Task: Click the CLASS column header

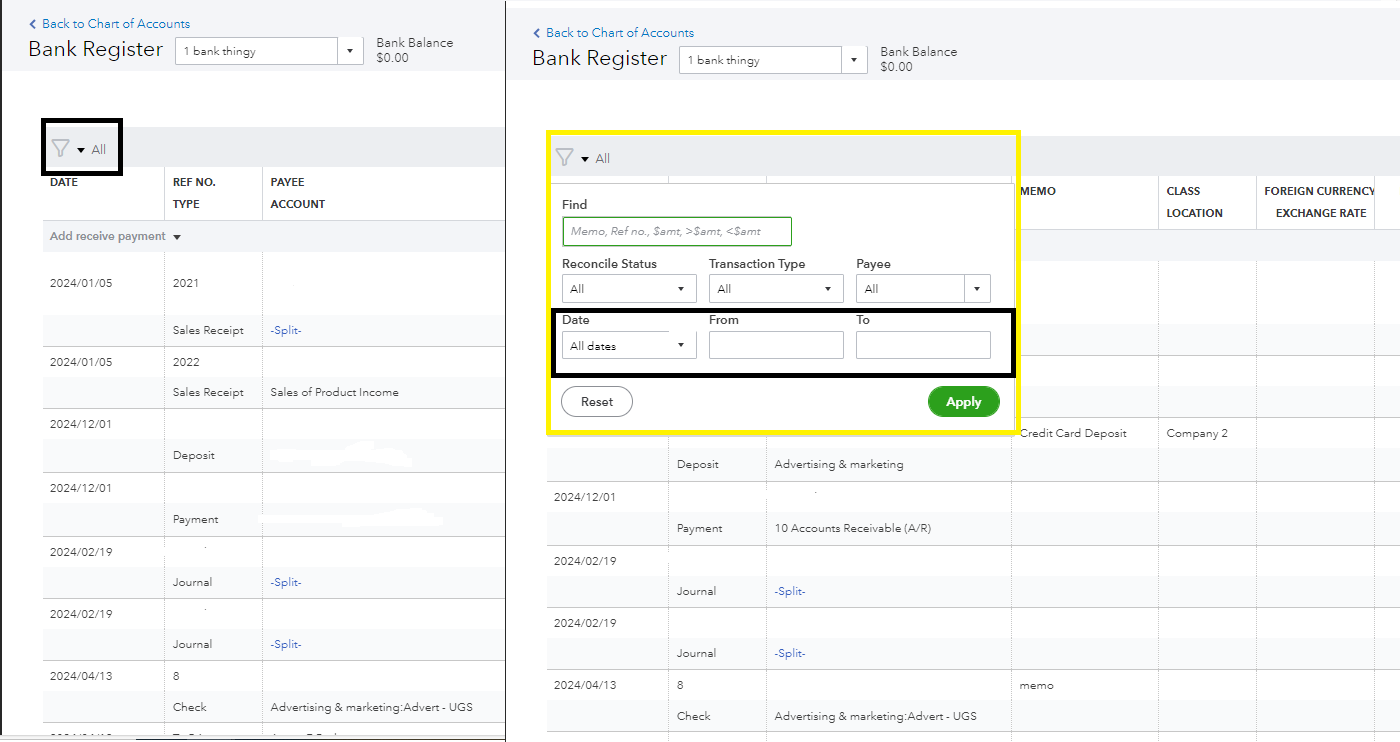Action: coord(1183,191)
